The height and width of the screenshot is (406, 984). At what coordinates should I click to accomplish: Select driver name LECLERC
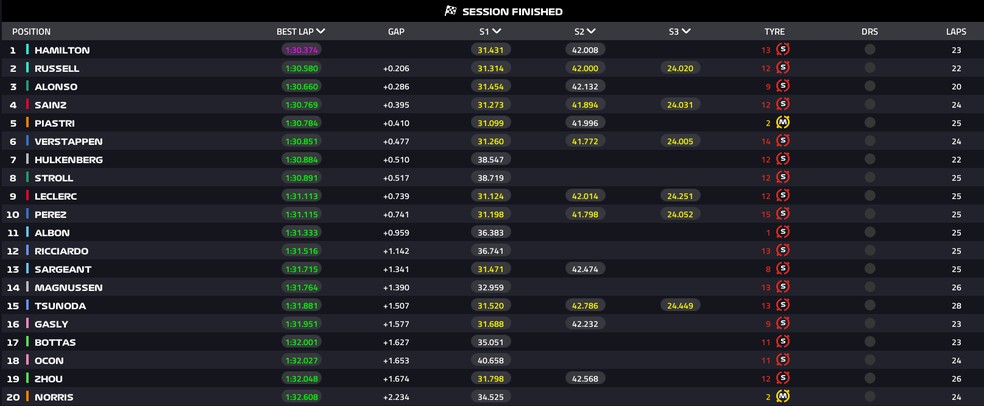(x=56, y=196)
